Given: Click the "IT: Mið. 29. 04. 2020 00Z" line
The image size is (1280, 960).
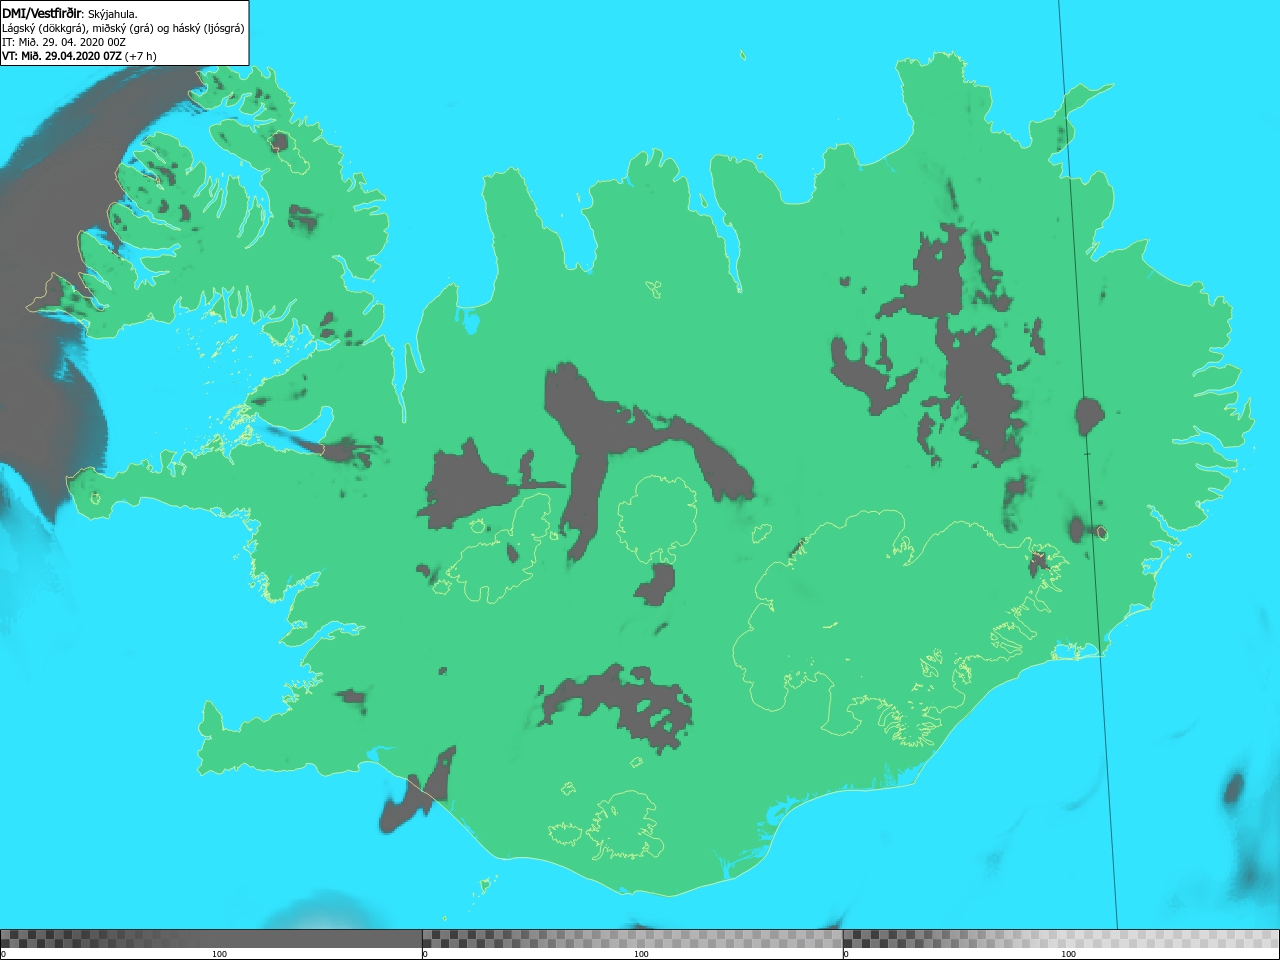Looking at the screenshot, I should click(x=64, y=42).
